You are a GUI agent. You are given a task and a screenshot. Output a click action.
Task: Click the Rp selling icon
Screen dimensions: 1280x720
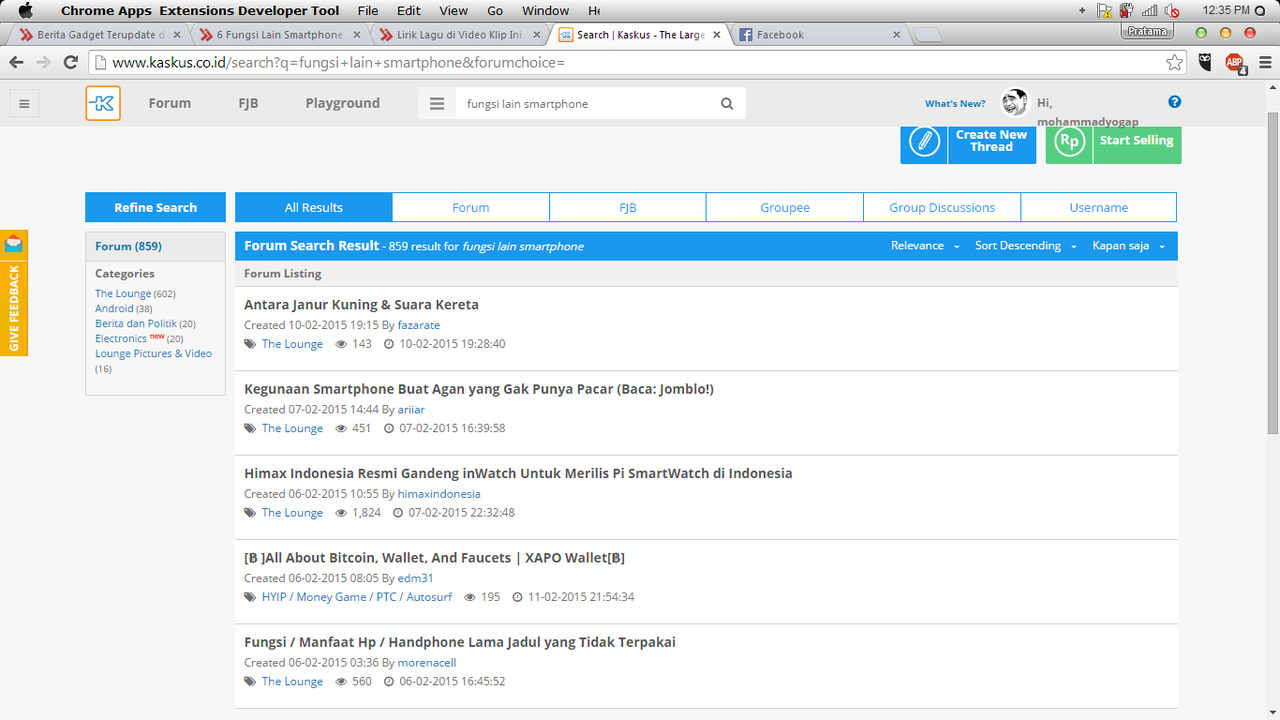[1069, 141]
